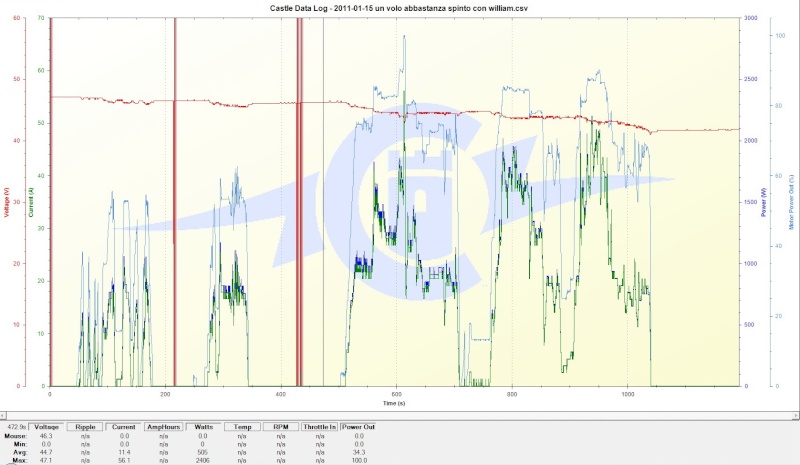Toggle the RPM data series button
Screen dimensions: 800x465
click(x=281, y=427)
